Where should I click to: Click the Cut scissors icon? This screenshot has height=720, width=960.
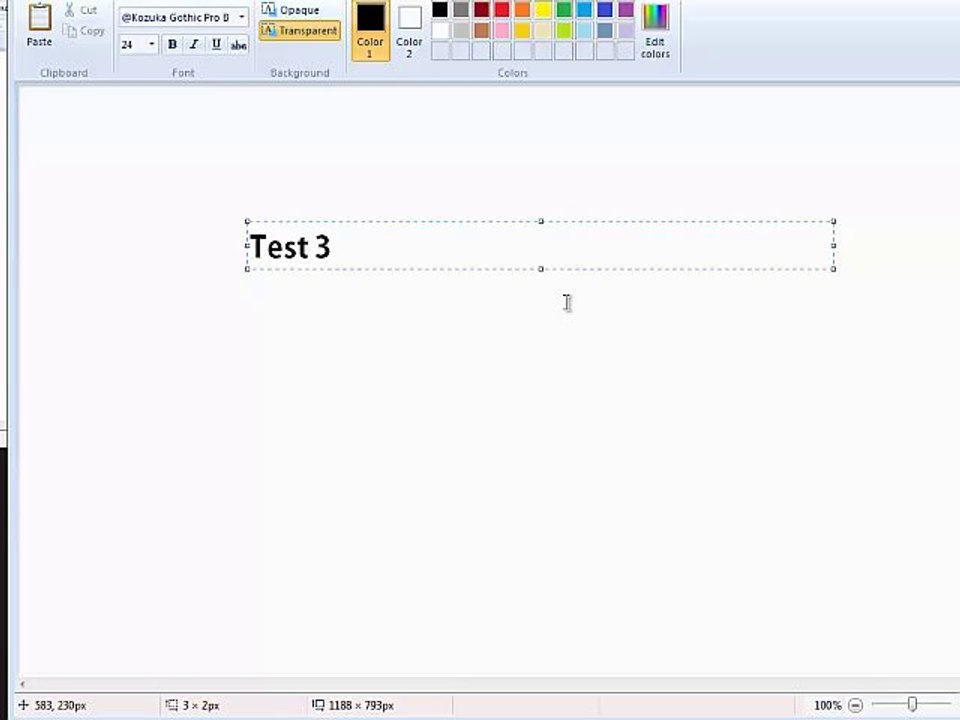[70, 9]
